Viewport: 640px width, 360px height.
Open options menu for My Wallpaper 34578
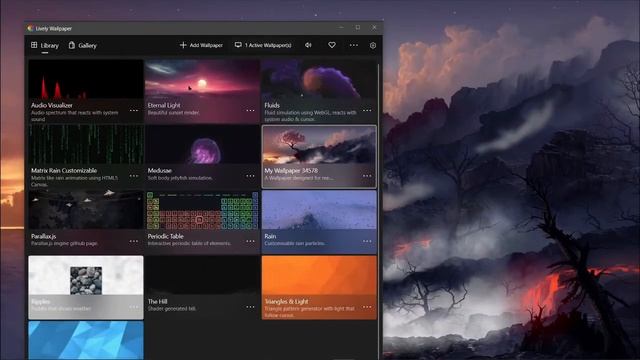pos(367,176)
